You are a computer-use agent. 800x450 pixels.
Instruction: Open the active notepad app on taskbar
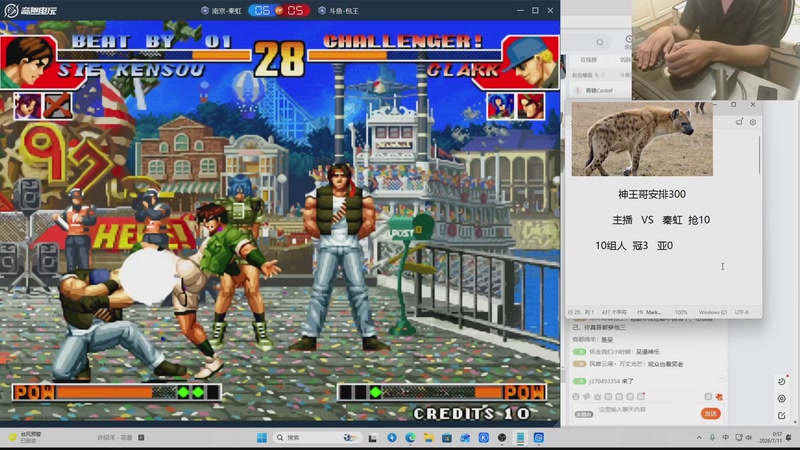[x=520, y=438]
